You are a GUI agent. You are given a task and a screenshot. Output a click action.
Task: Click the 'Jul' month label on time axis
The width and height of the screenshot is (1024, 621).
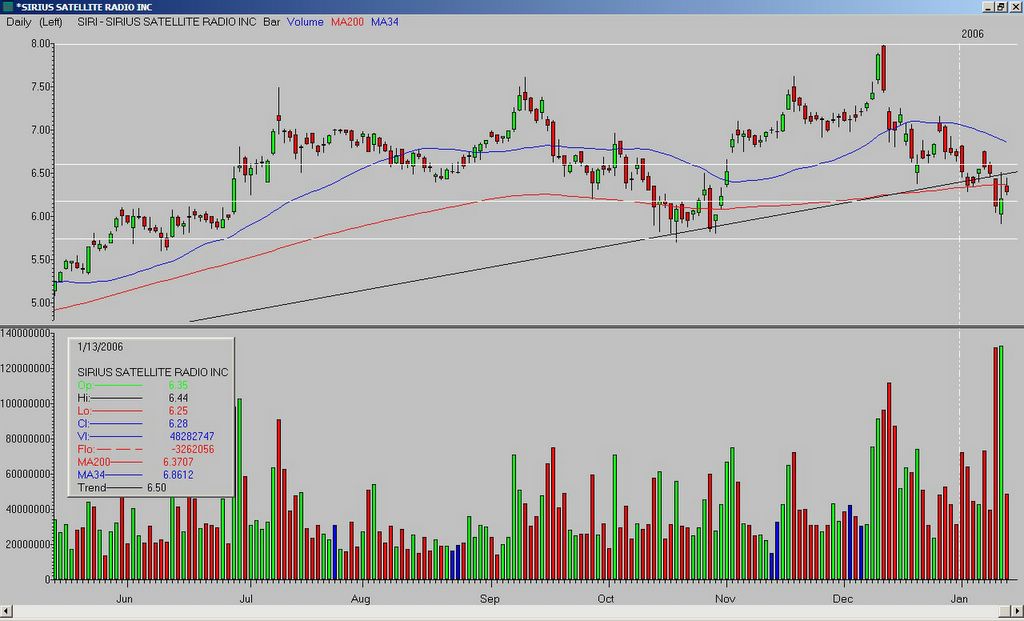point(246,599)
